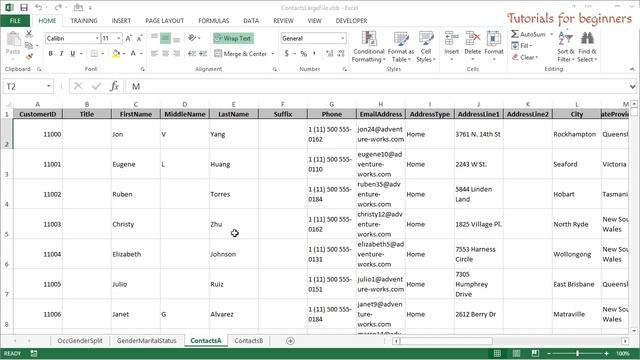Image resolution: width=640 pixels, height=360 pixels.
Task: Toggle Italic formatting
Action: coord(62,53)
